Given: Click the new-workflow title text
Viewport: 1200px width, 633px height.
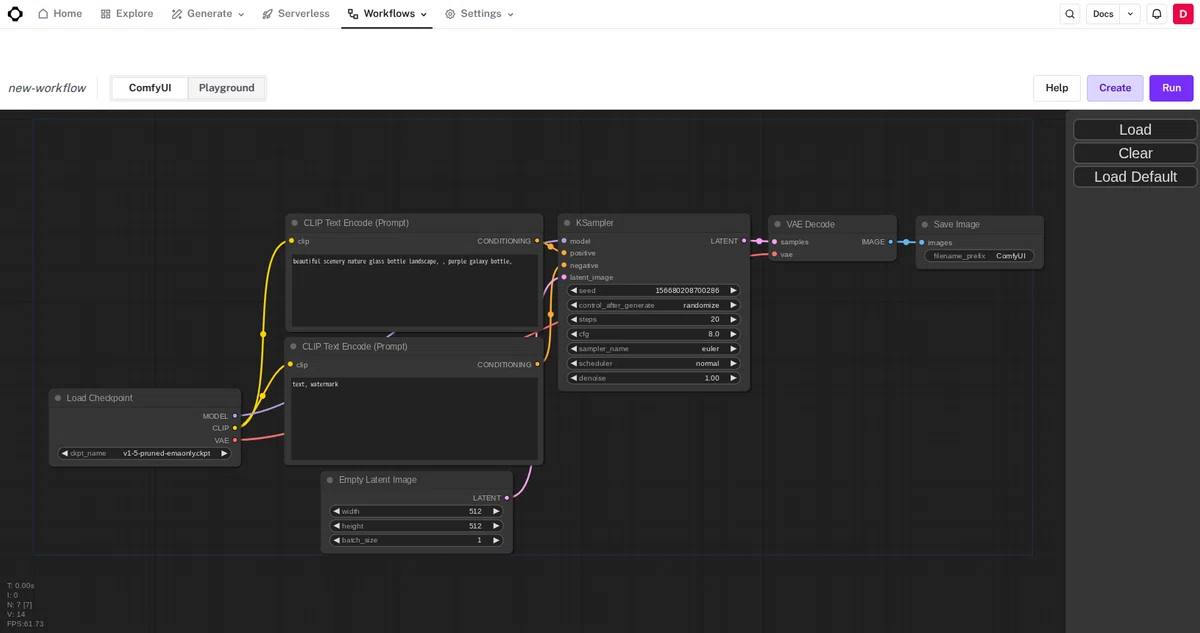Looking at the screenshot, I should click(x=47, y=88).
